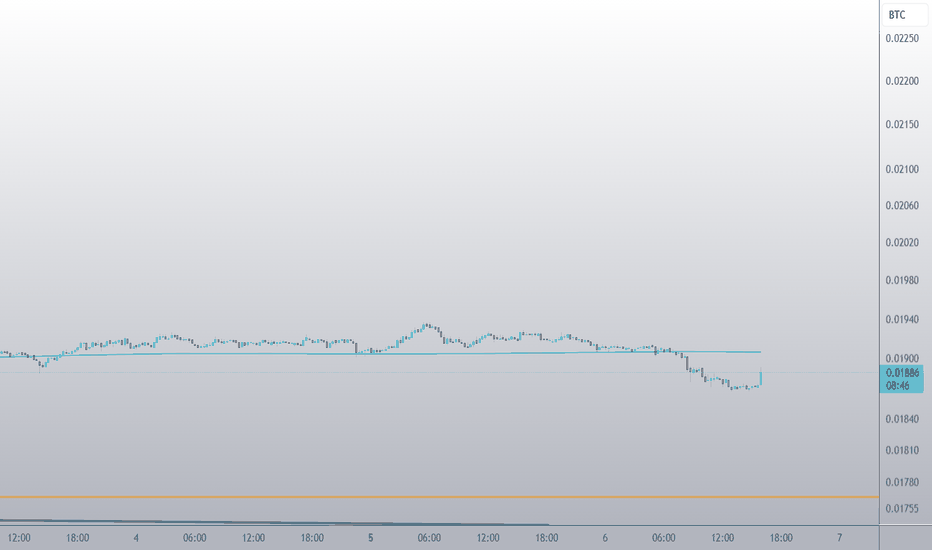Click the day 4 time axis label
Viewport: 932px width, 550px height.
136,538
